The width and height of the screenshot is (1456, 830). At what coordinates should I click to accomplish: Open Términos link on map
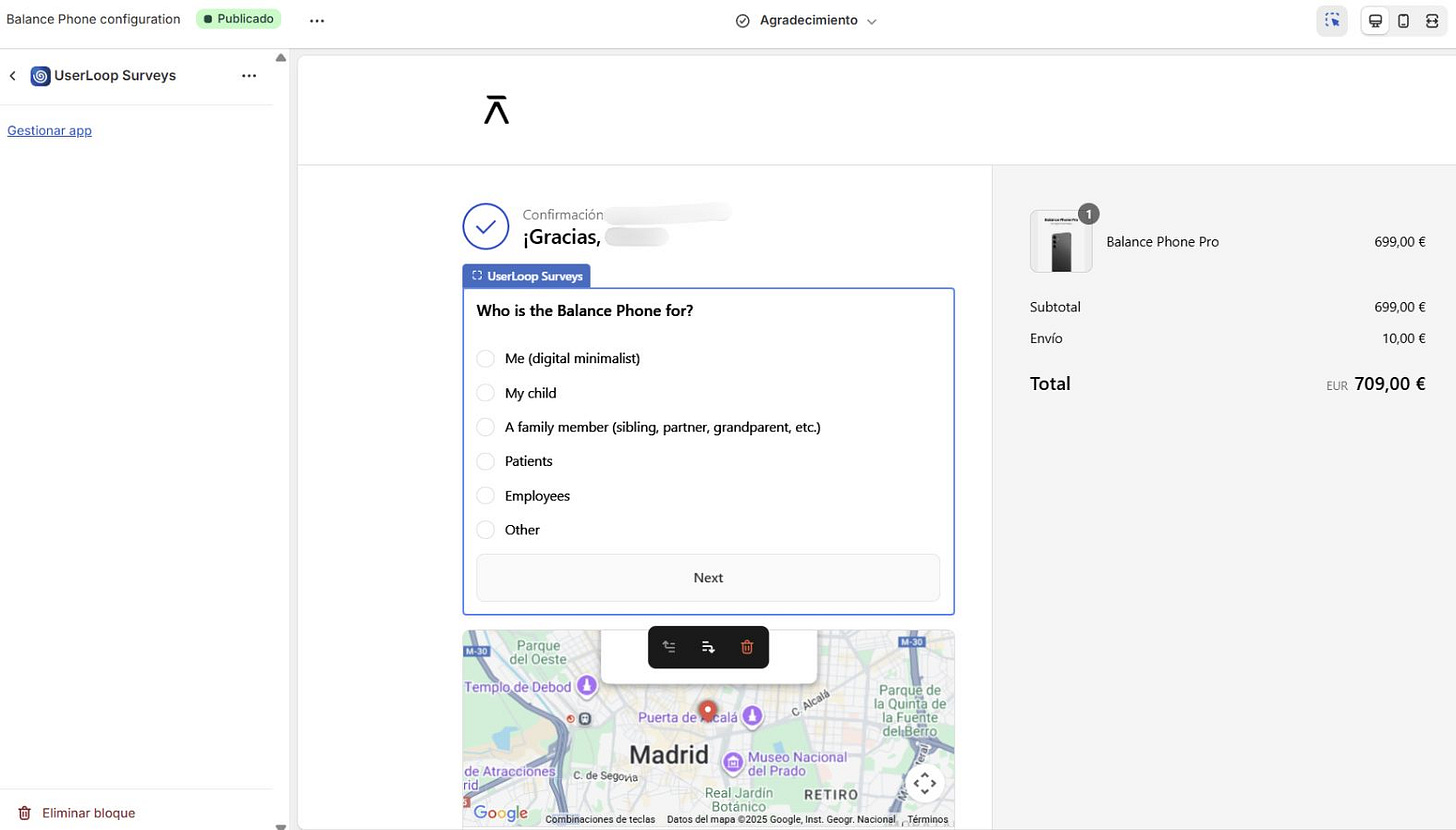coord(928,819)
